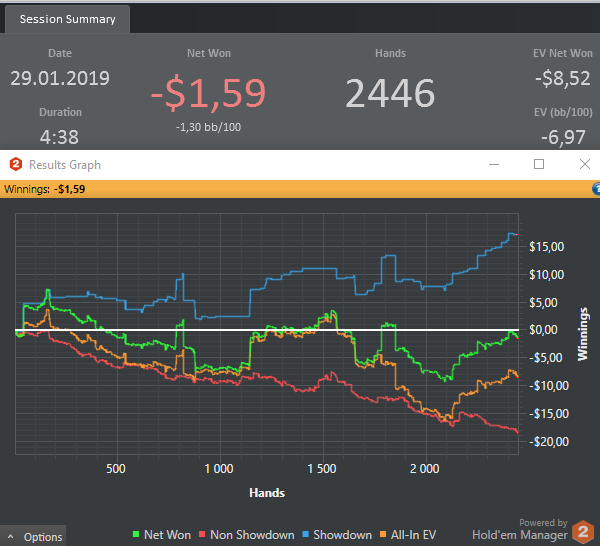Click the 1 500 hands axis label
The height and width of the screenshot is (546, 600).
[322, 469]
